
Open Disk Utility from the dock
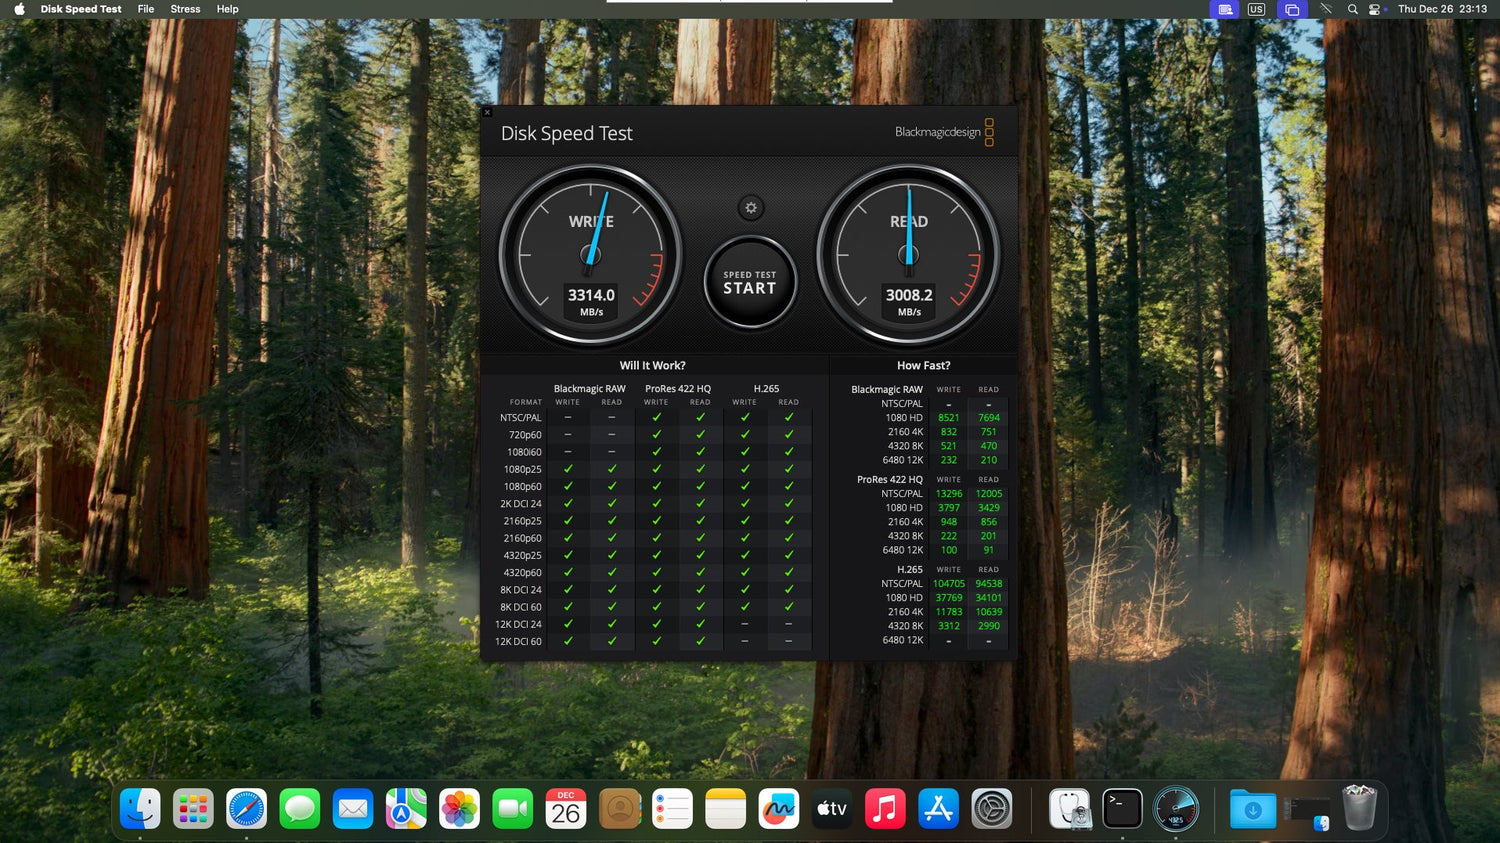point(1069,809)
